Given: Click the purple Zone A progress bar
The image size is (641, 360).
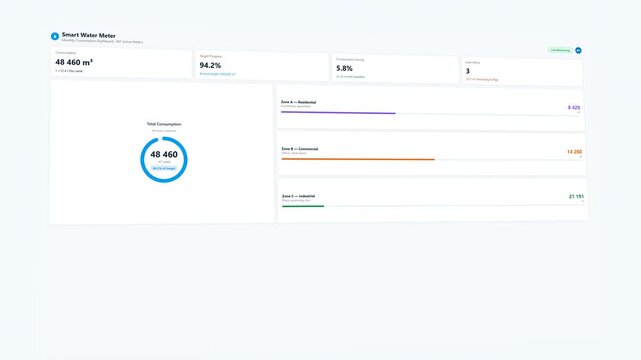Looking at the screenshot, I should click(x=338, y=113).
